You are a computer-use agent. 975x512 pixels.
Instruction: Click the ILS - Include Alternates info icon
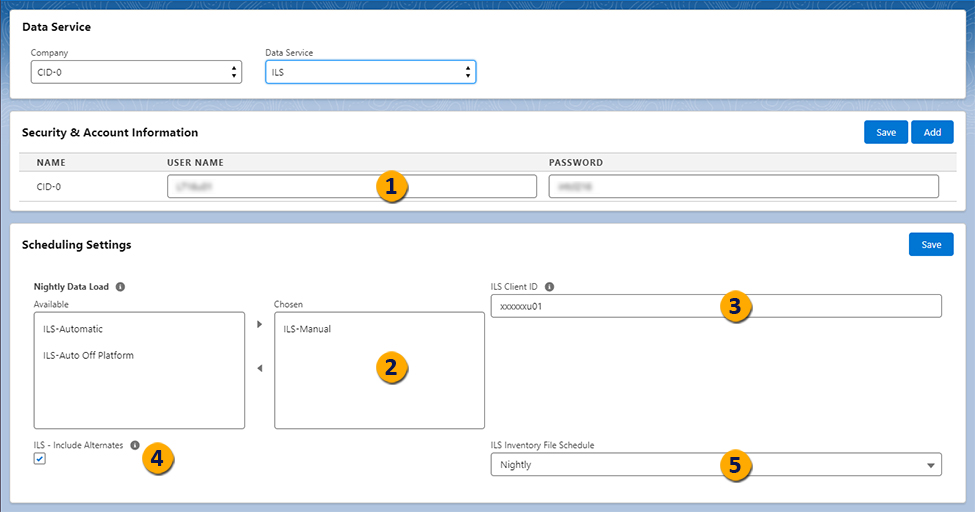pos(135,445)
